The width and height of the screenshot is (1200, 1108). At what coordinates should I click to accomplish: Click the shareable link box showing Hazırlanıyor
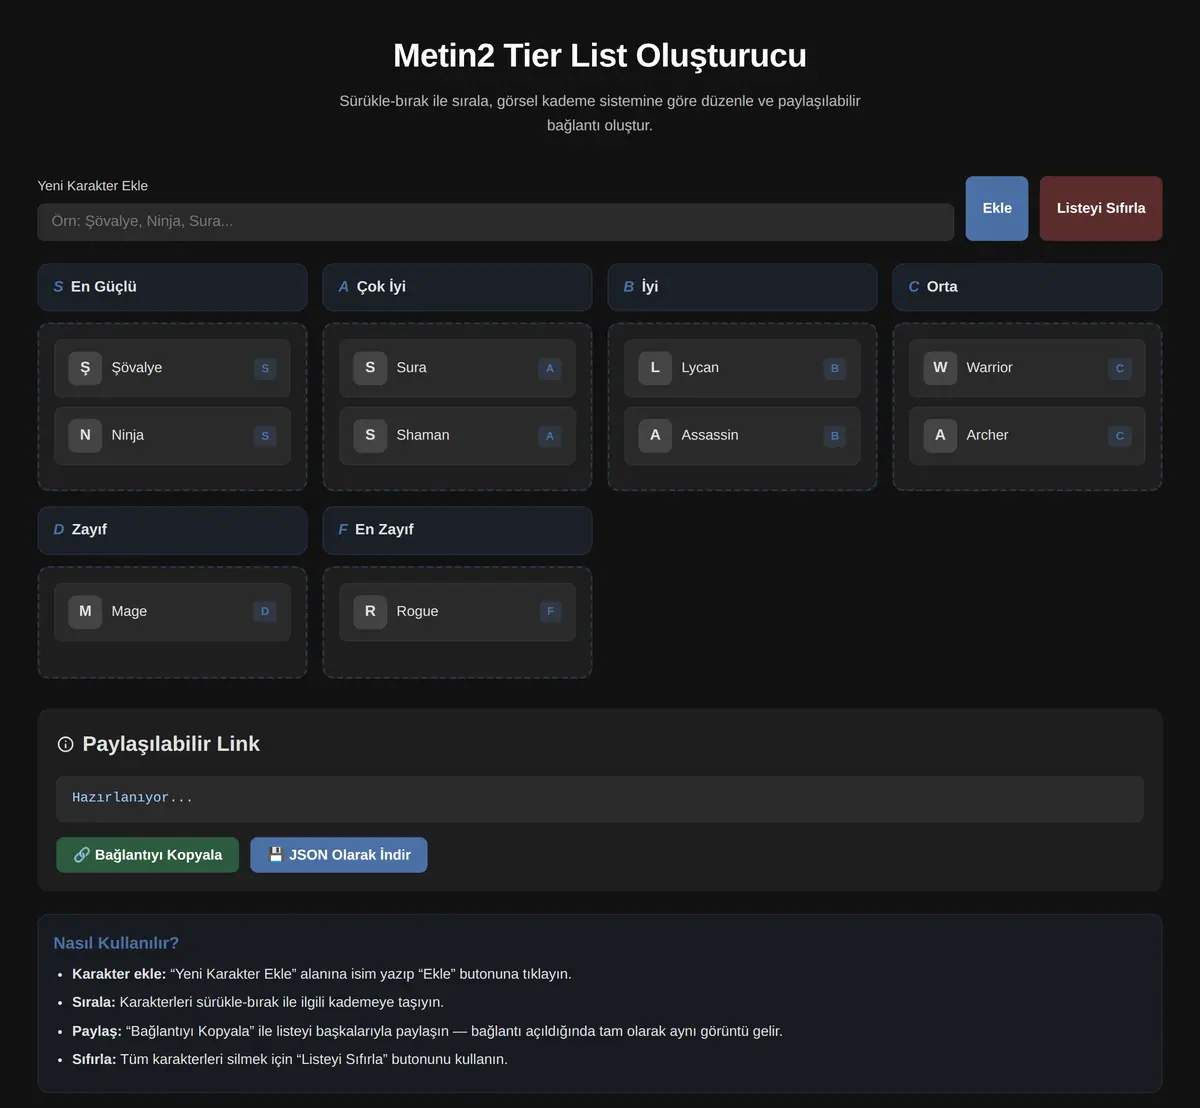coord(600,799)
